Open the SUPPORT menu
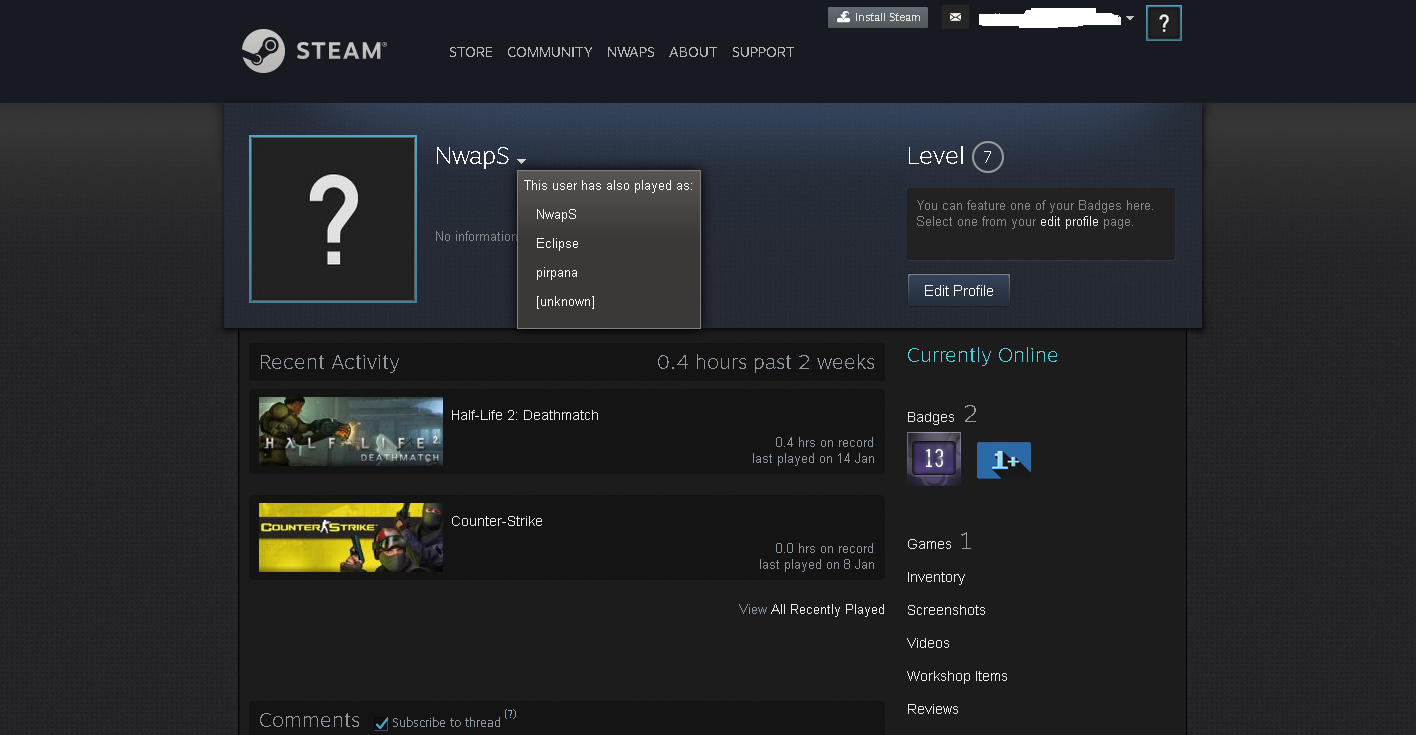The height and width of the screenshot is (735, 1416). point(763,52)
